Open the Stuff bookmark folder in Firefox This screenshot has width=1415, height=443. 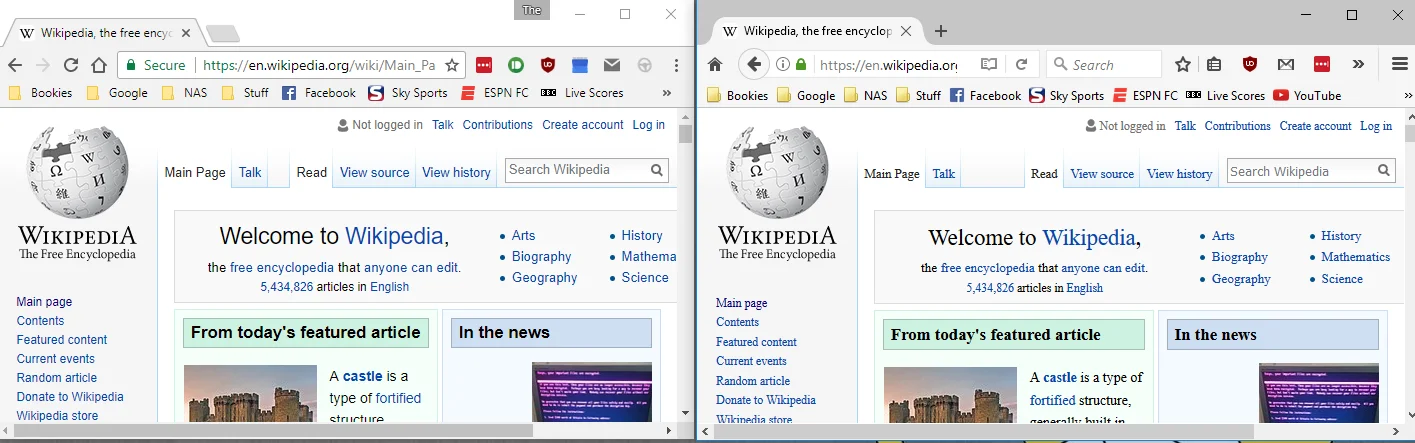918,96
